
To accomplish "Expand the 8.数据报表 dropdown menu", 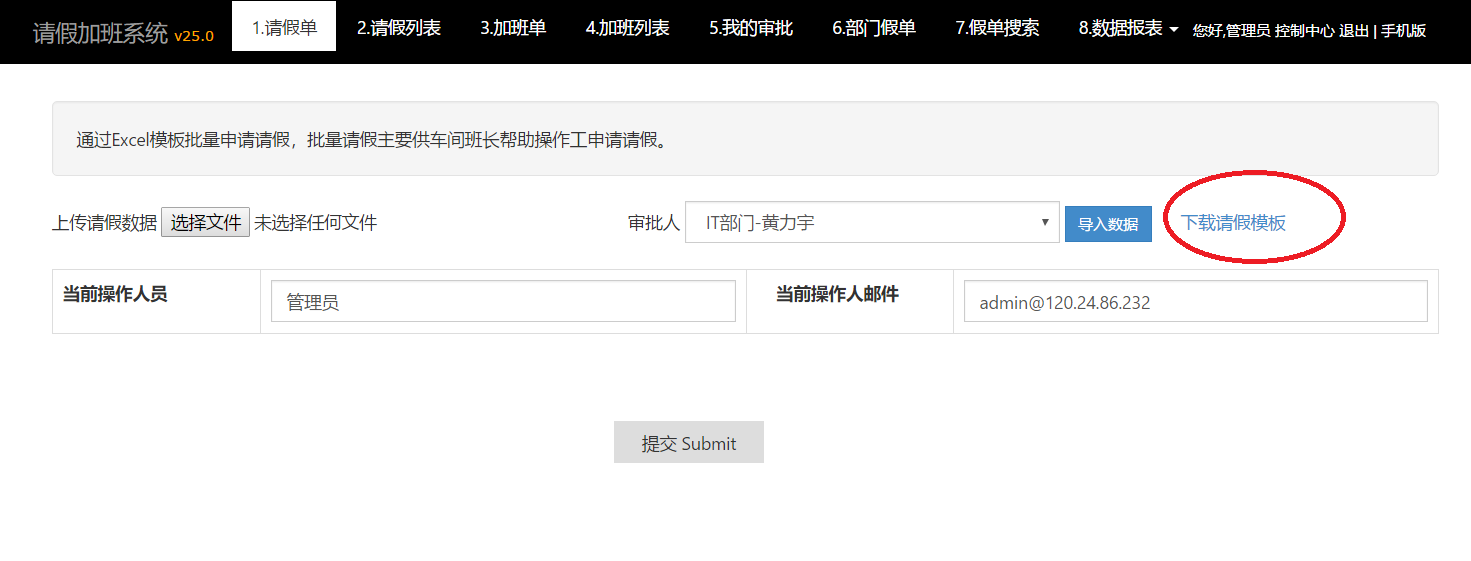I will coord(1128,28).
